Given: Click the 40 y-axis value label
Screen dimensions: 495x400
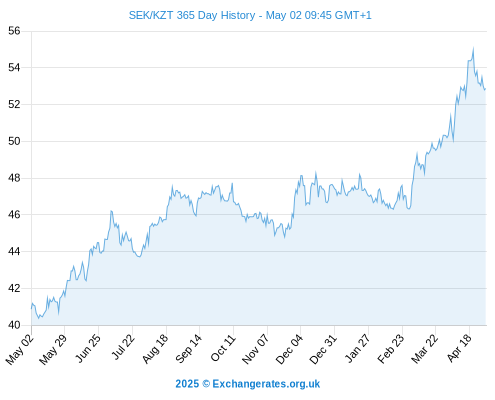Looking at the screenshot, I should point(14,325).
